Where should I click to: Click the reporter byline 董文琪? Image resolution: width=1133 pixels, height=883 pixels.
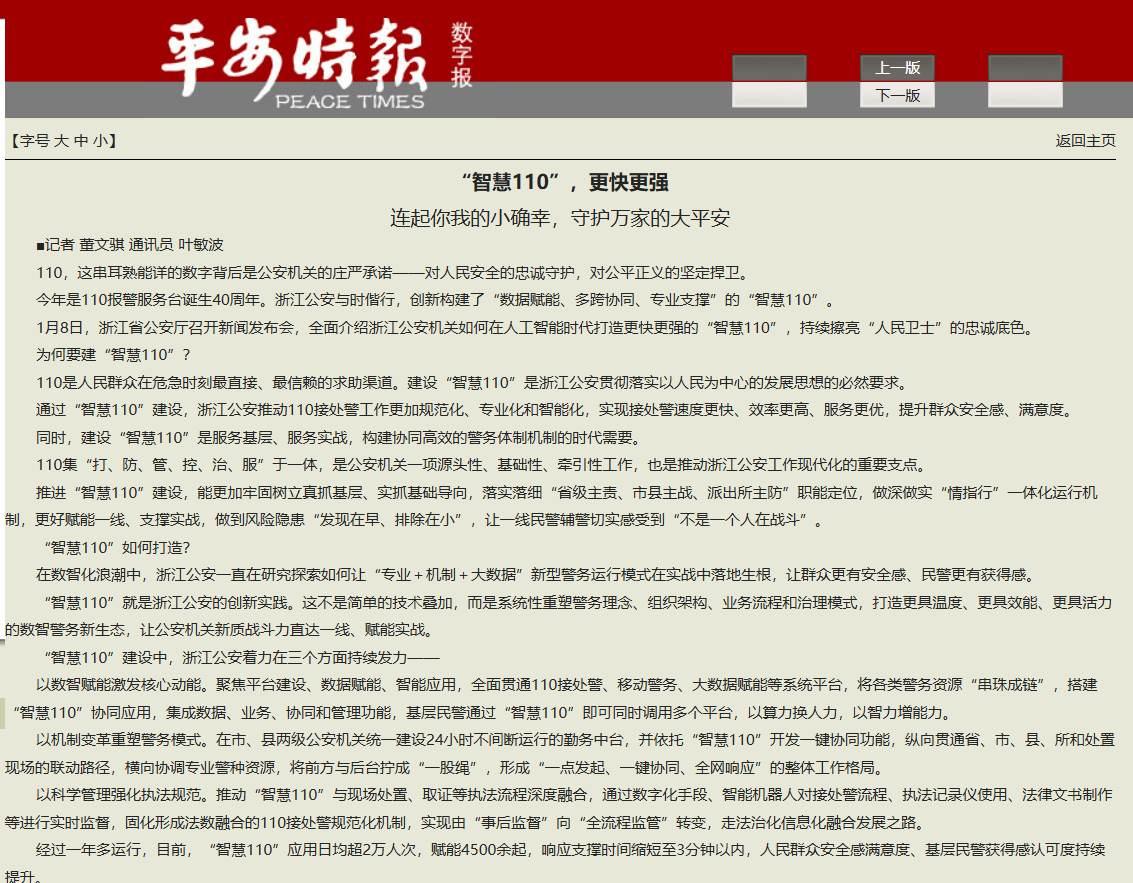click(101, 245)
